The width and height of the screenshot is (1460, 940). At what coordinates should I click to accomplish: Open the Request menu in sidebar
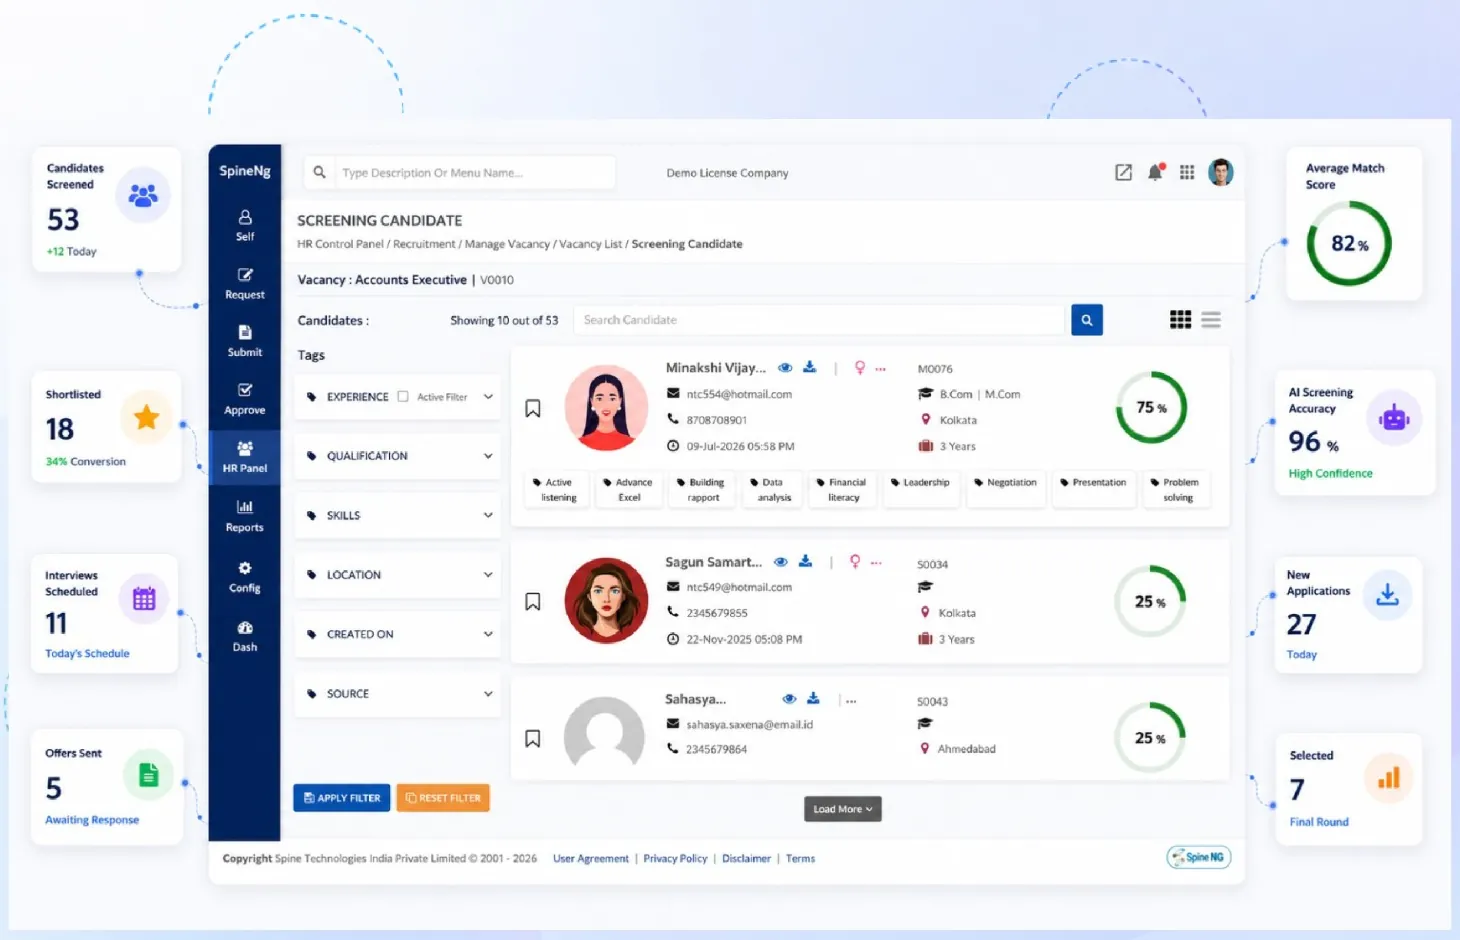point(245,284)
